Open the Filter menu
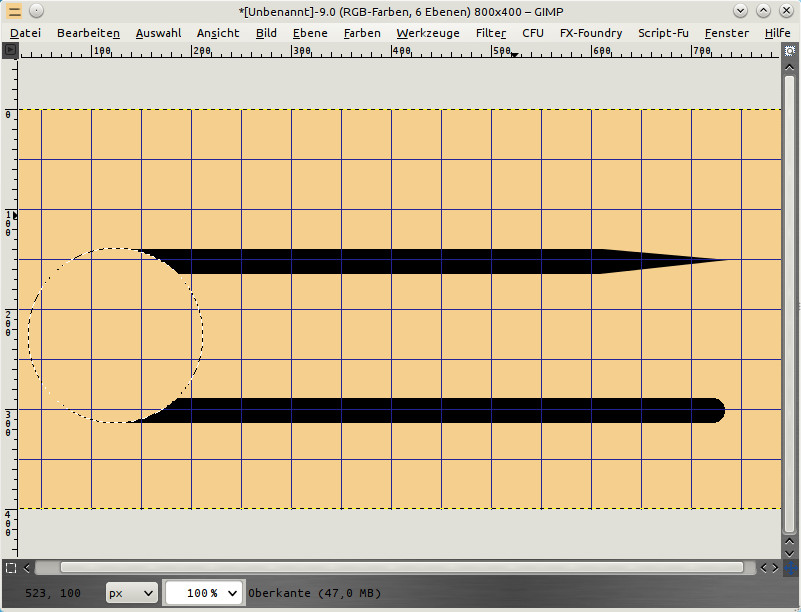The width and height of the screenshot is (801, 612). point(490,33)
